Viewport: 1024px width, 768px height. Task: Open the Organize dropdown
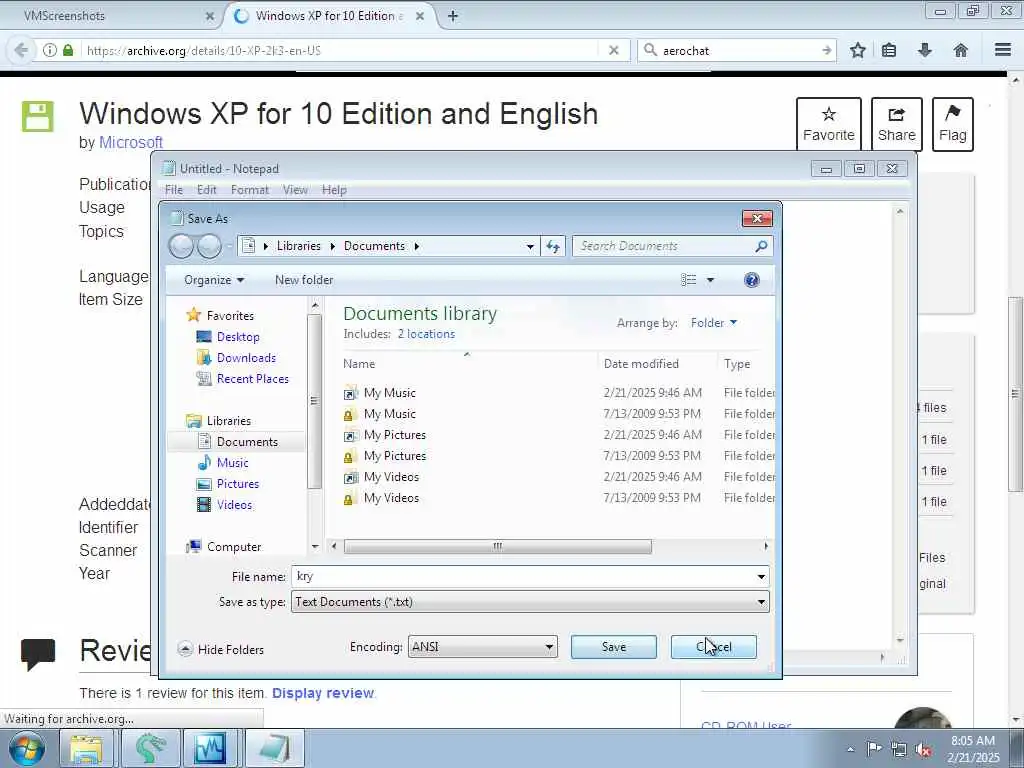[x=214, y=280]
